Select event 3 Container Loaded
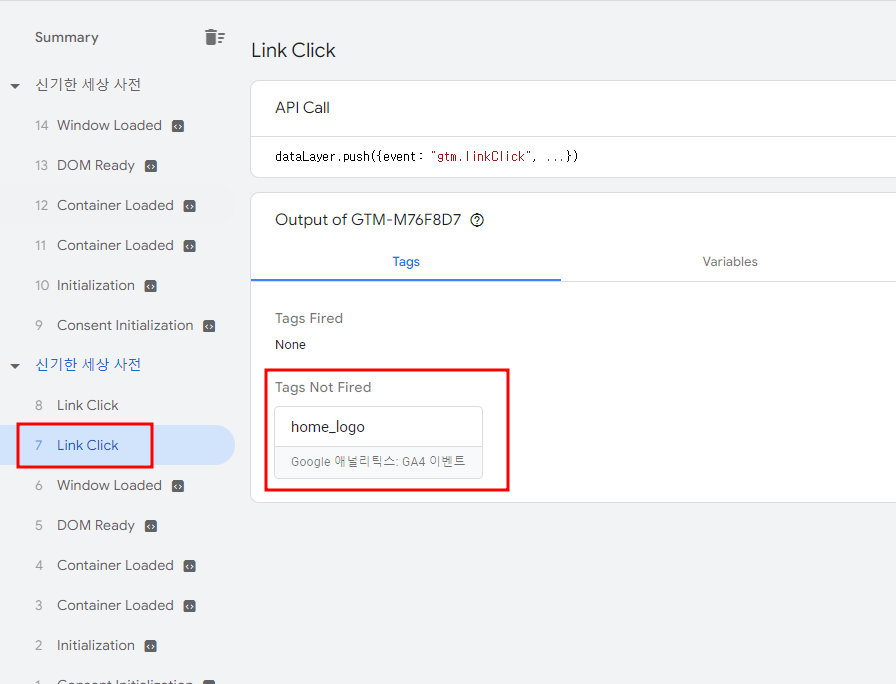The image size is (896, 684). click(117, 605)
